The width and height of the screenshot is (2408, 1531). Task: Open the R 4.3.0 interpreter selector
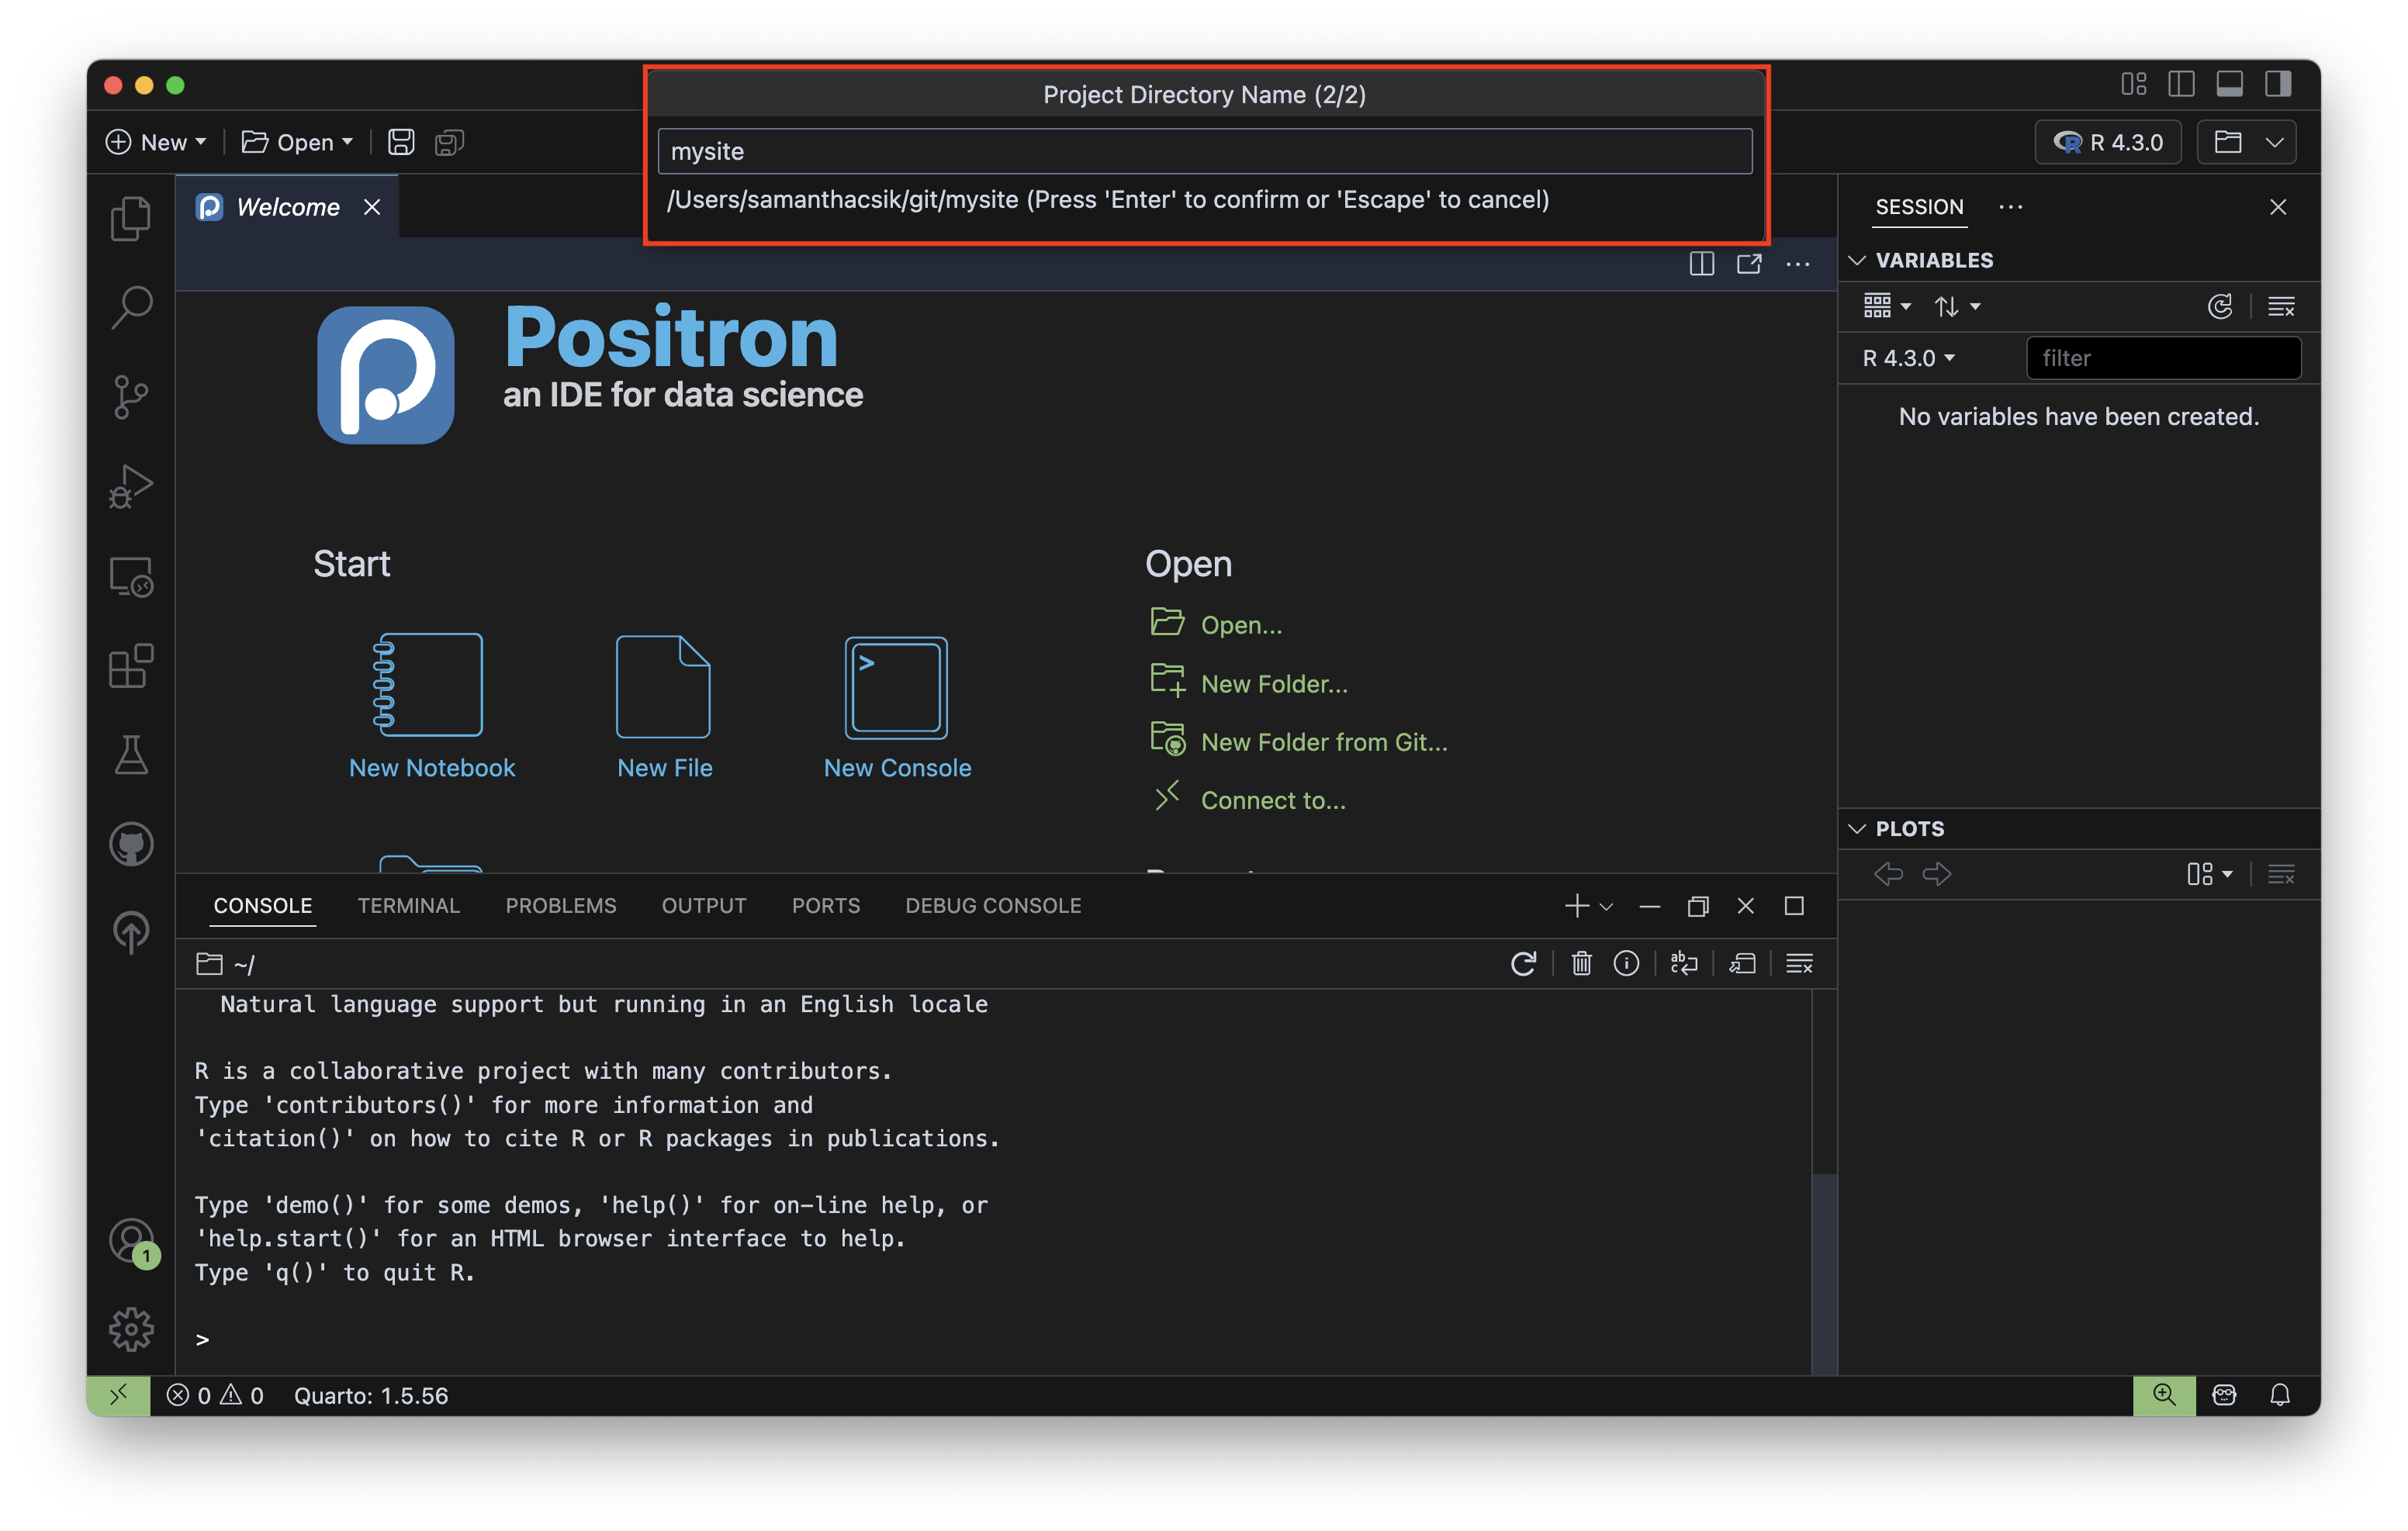coord(2108,142)
